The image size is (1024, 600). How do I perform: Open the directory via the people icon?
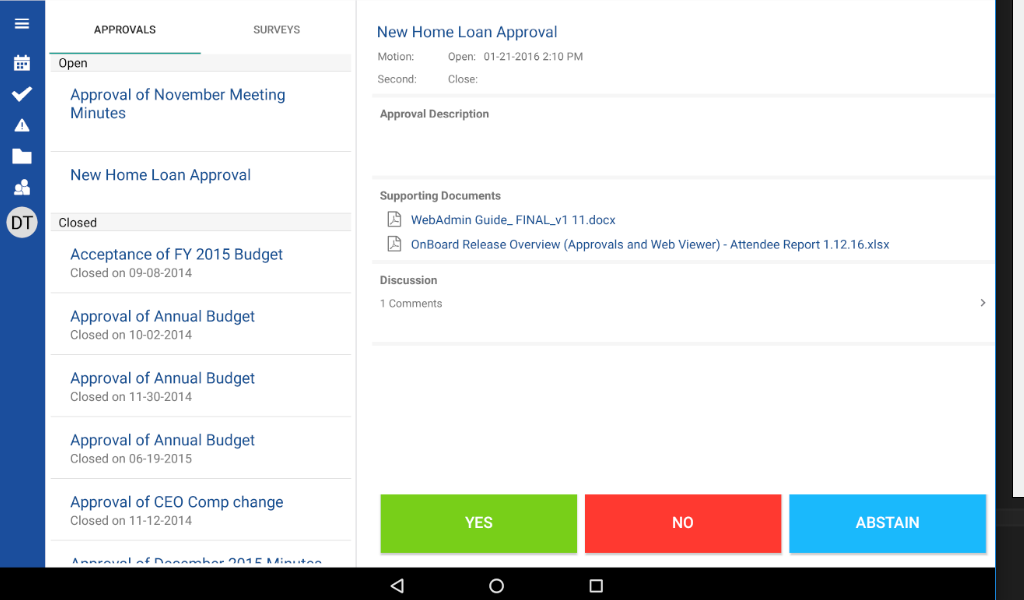pyautogui.click(x=22, y=188)
